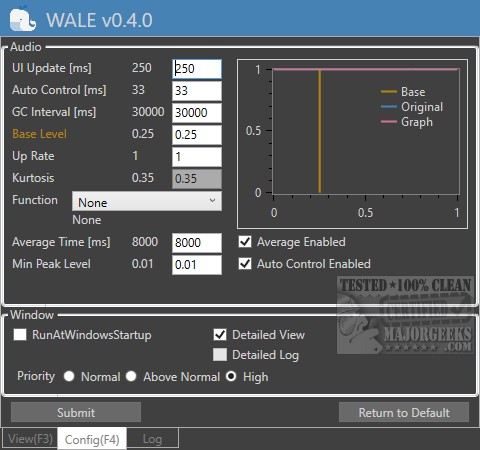Click the GC Interval input field
This screenshot has height=450, width=480.
(197, 113)
